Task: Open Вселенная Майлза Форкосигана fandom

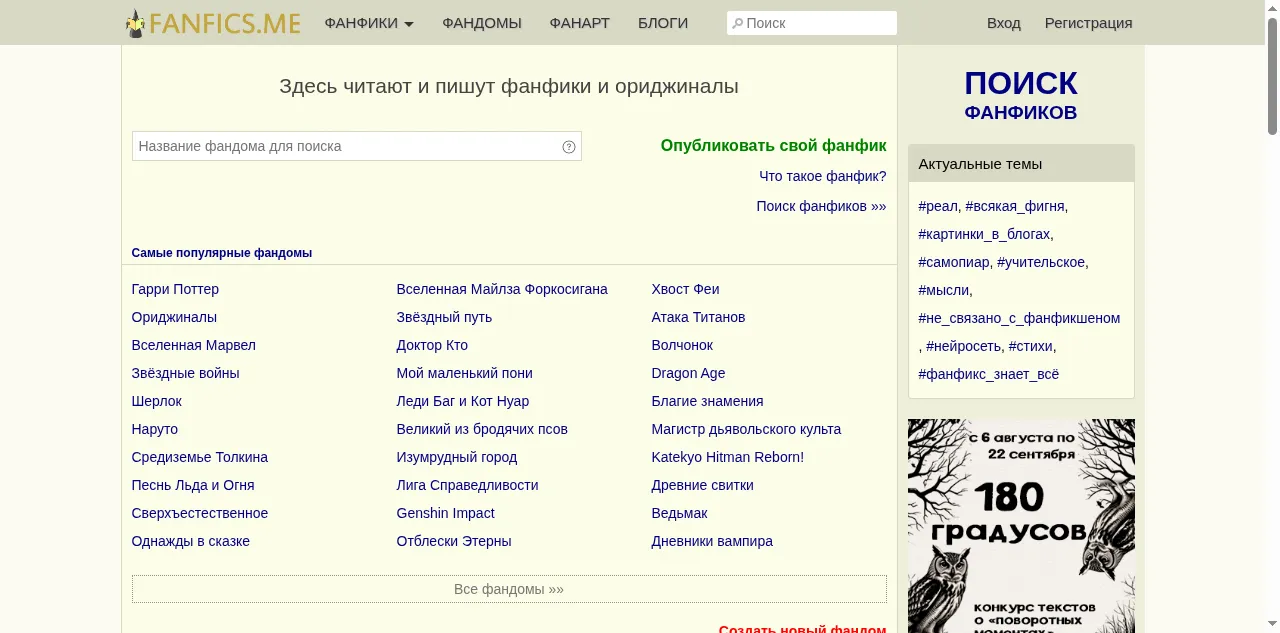Action: 502,289
